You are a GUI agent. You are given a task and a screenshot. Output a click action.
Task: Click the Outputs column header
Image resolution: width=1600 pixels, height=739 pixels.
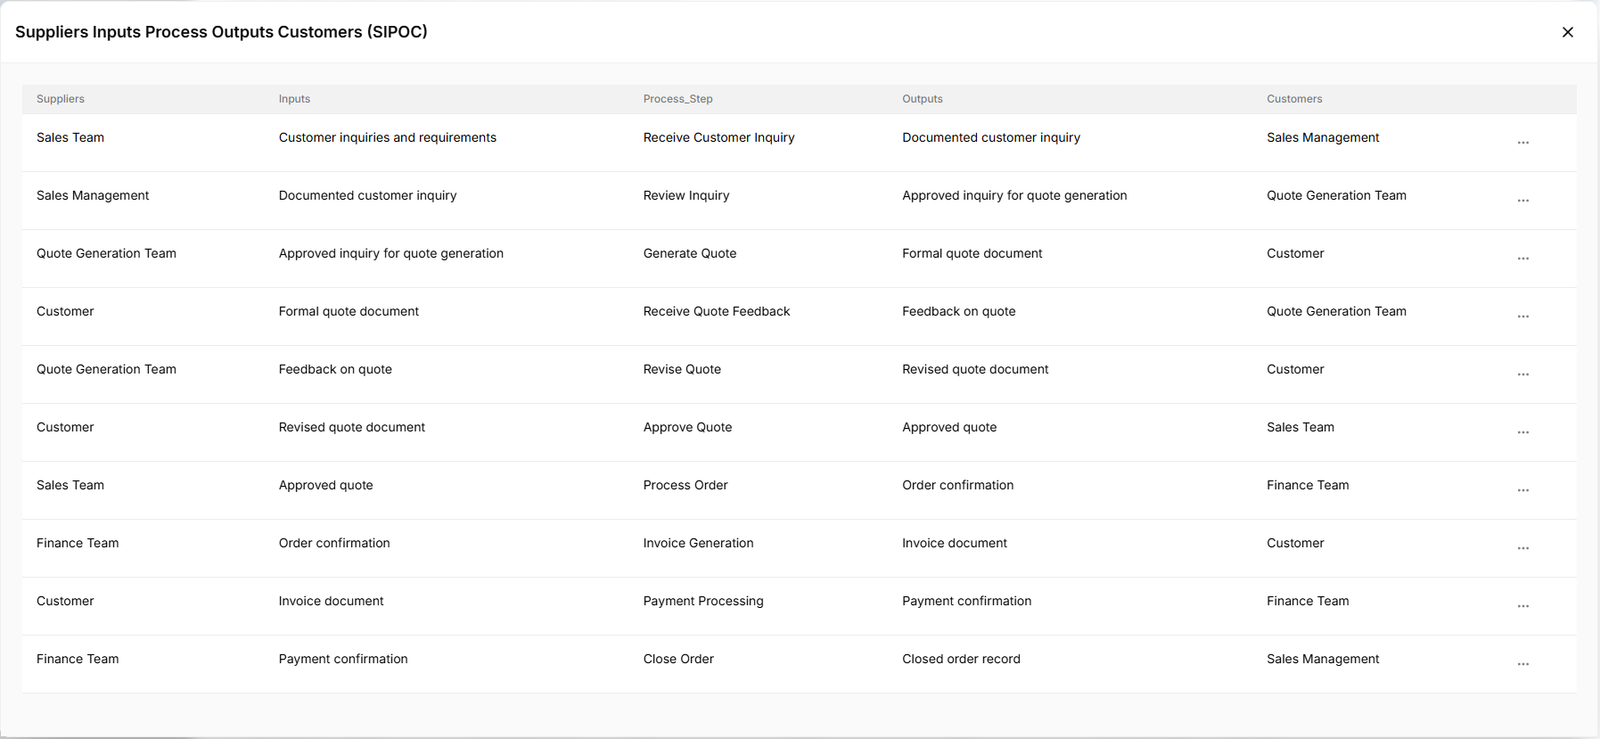pyautogui.click(x=922, y=99)
